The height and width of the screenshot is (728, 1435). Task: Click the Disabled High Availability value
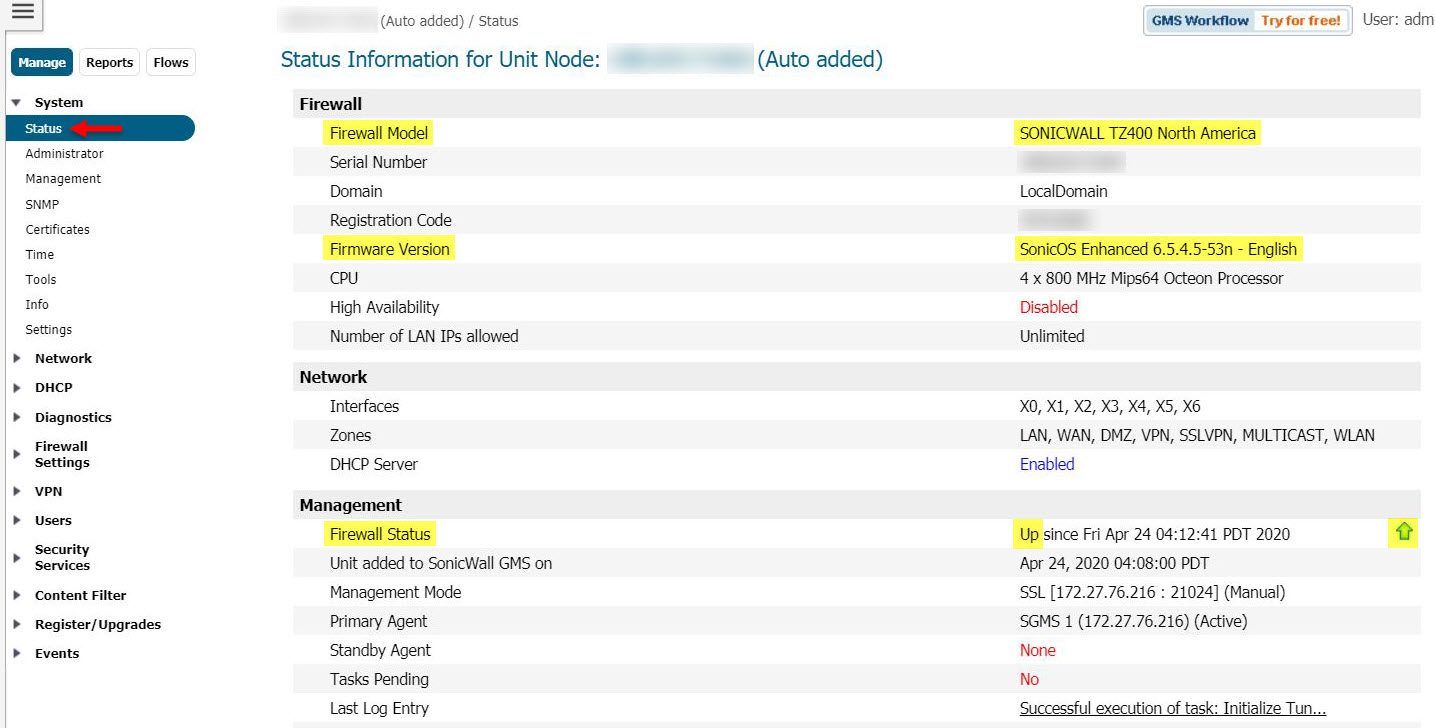click(x=1048, y=307)
